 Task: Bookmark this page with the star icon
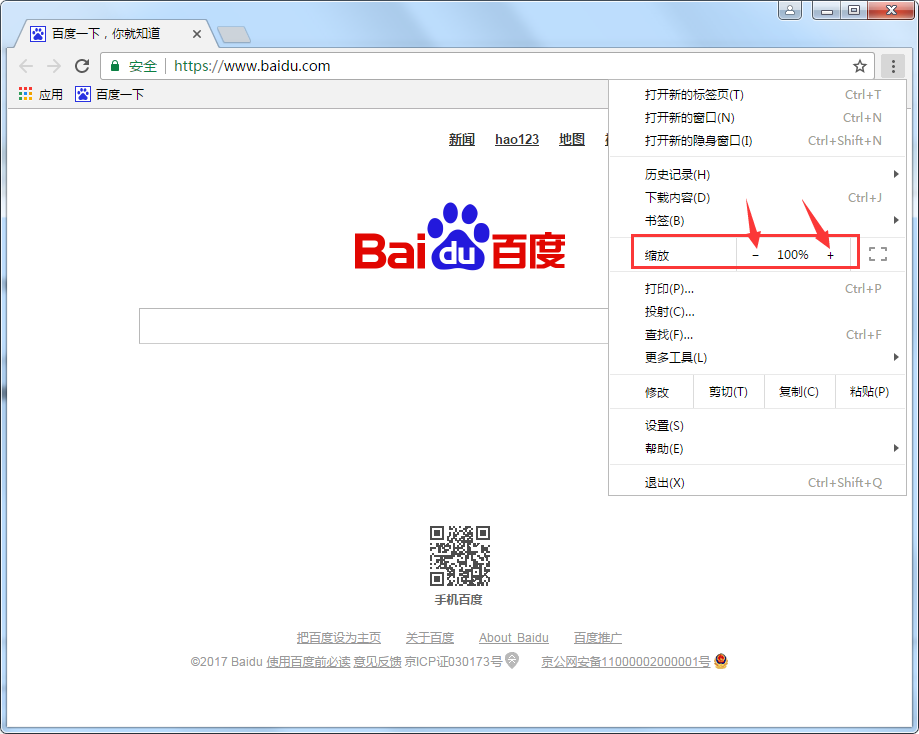pyautogui.click(x=860, y=66)
